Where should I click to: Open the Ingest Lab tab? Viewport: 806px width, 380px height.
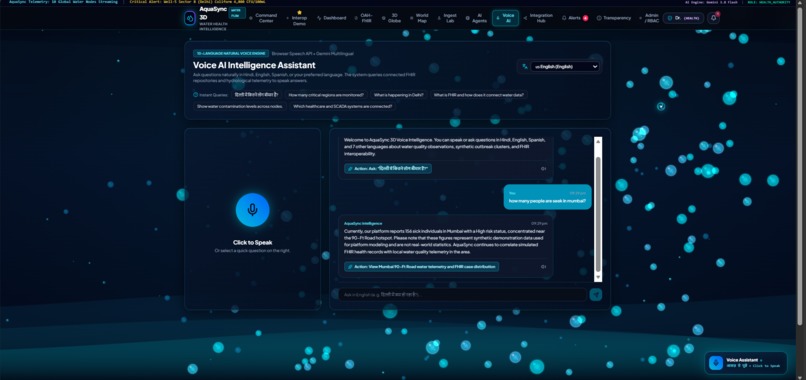(x=447, y=18)
